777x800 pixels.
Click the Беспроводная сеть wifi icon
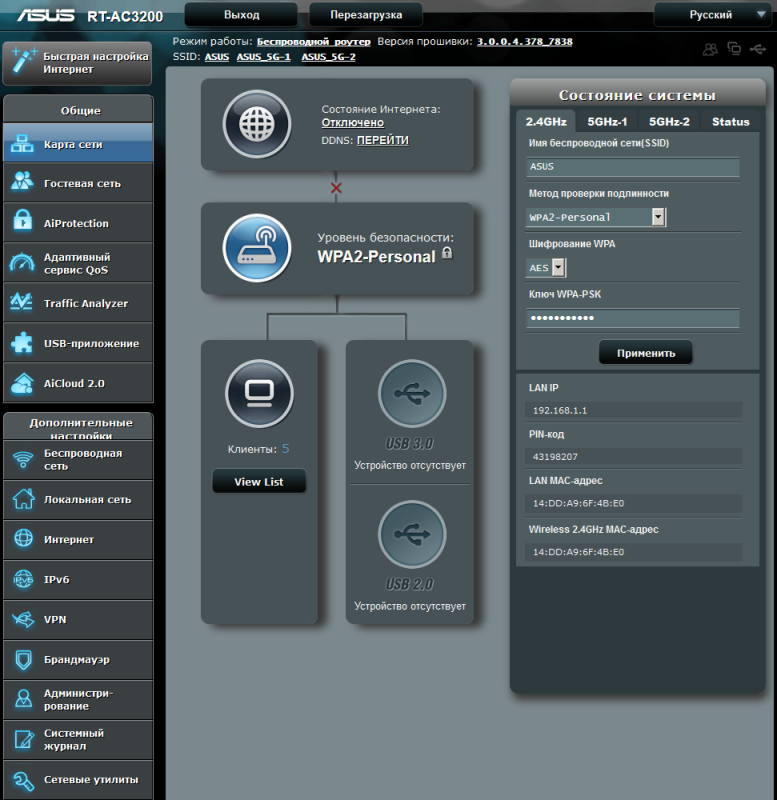click(x=23, y=459)
